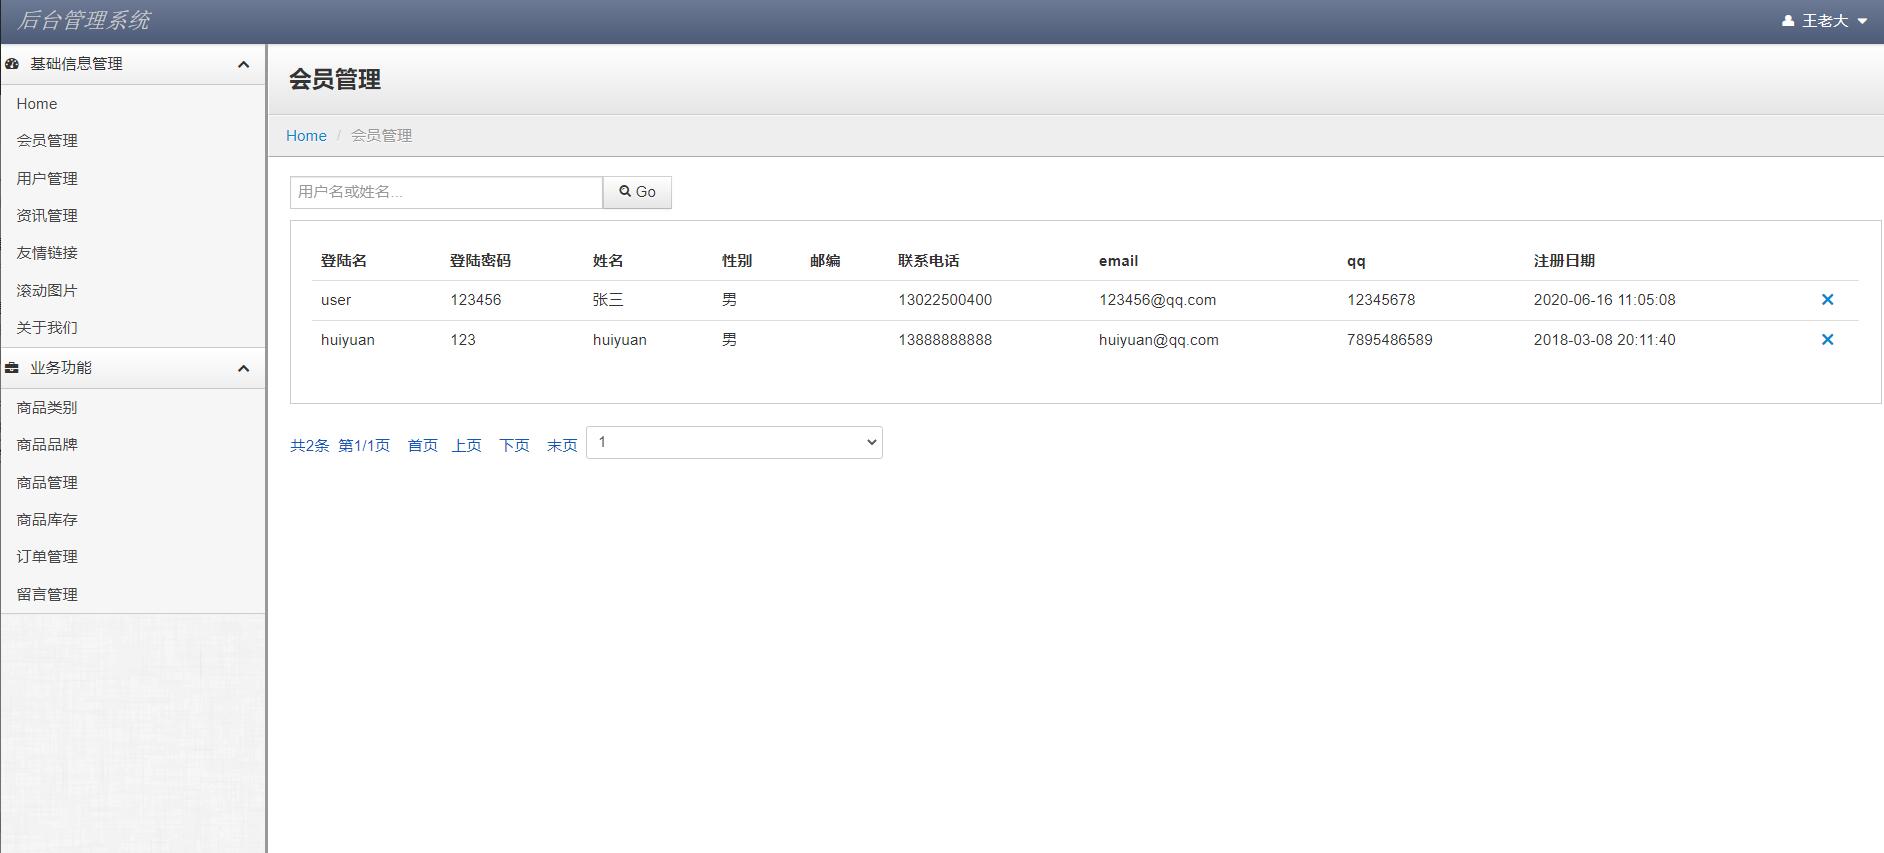Viewport: 1884px width, 853px height.
Task: Select phone number 13888888888
Action: coord(945,340)
